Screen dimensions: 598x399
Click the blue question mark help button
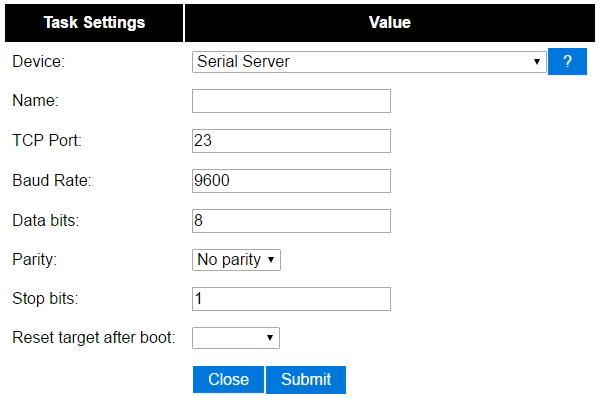tap(567, 61)
